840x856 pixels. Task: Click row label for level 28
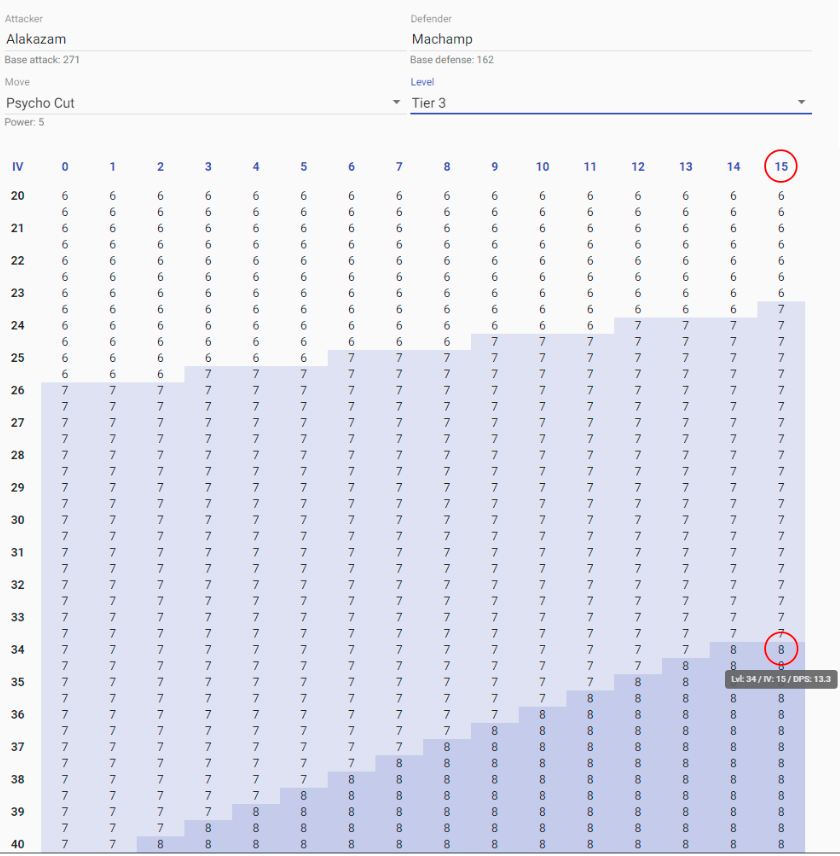point(17,455)
